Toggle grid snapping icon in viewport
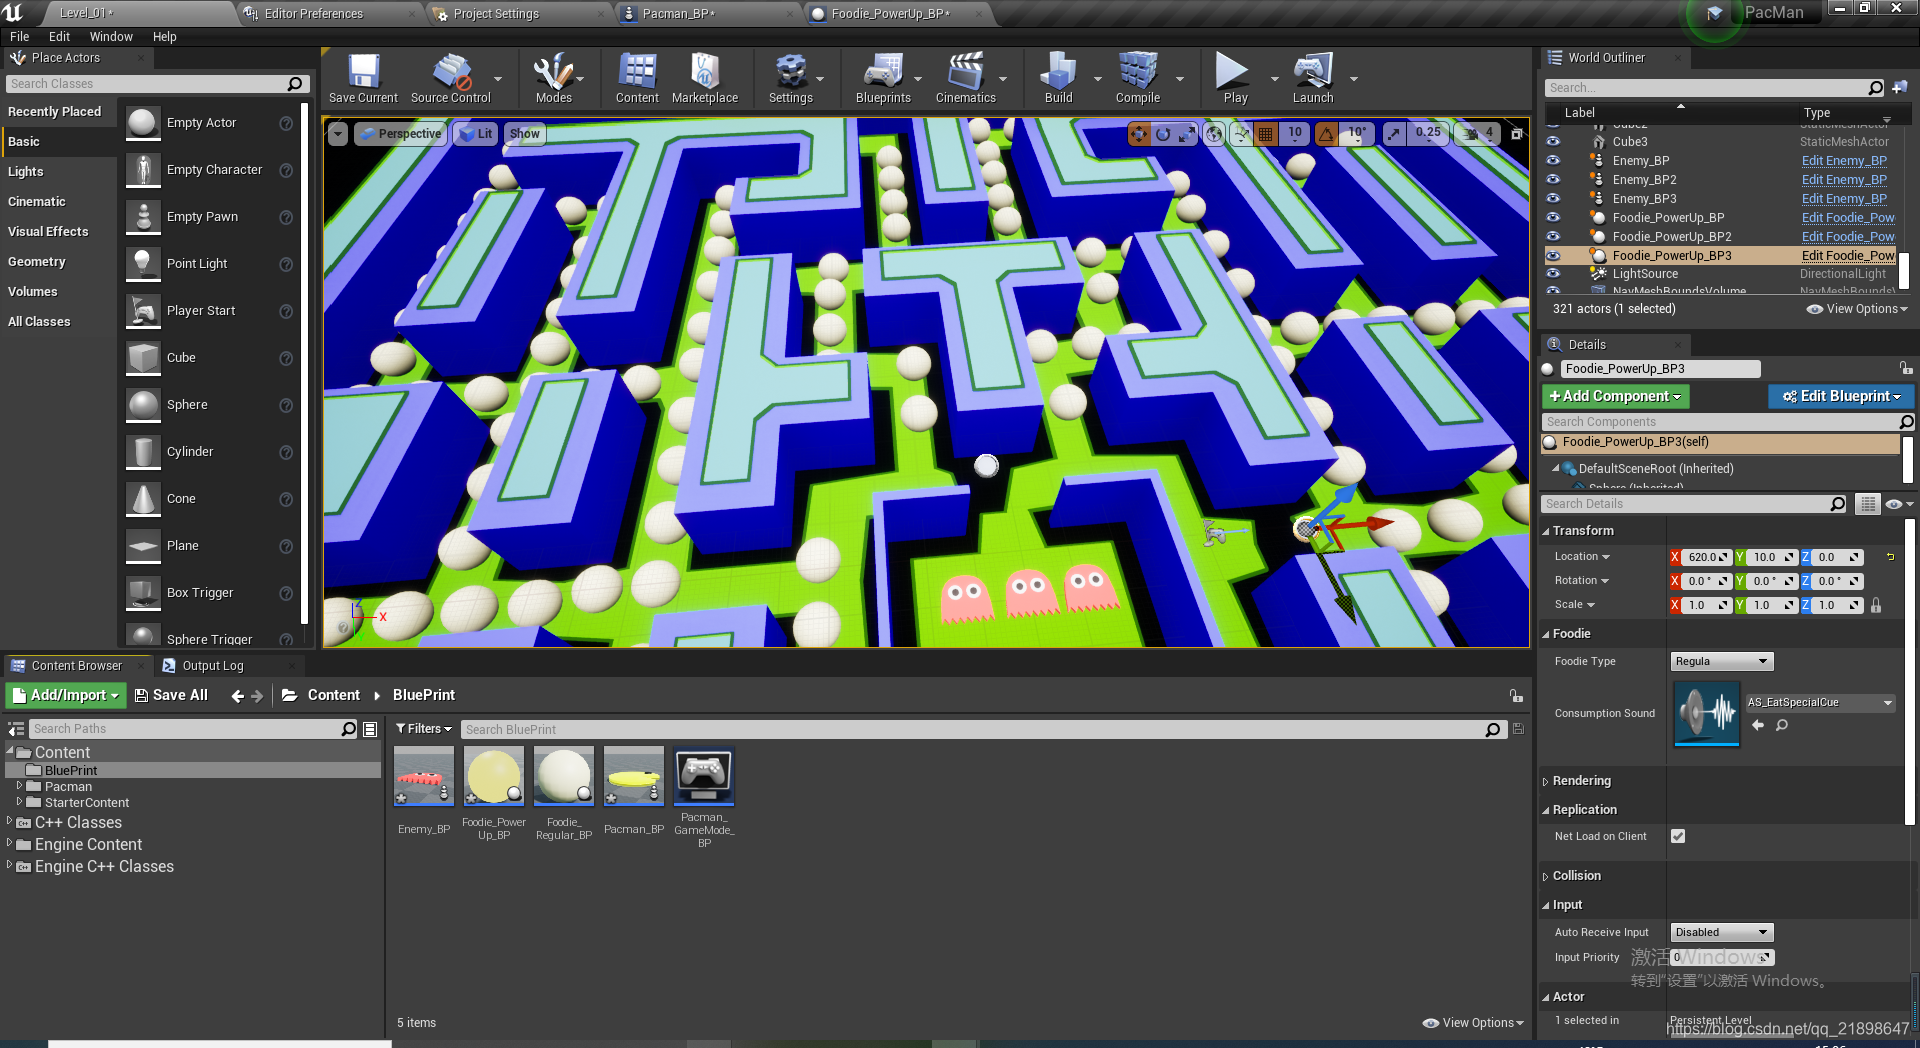The height and width of the screenshot is (1048, 1920). point(1265,133)
